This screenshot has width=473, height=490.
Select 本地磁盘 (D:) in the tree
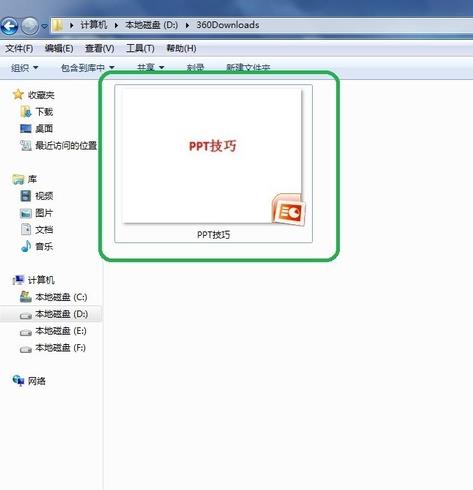[62, 314]
